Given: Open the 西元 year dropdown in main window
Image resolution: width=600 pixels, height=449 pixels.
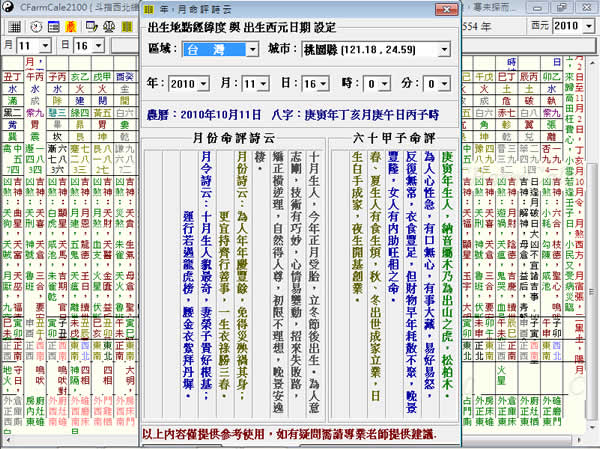Looking at the screenshot, I should tap(589, 26).
